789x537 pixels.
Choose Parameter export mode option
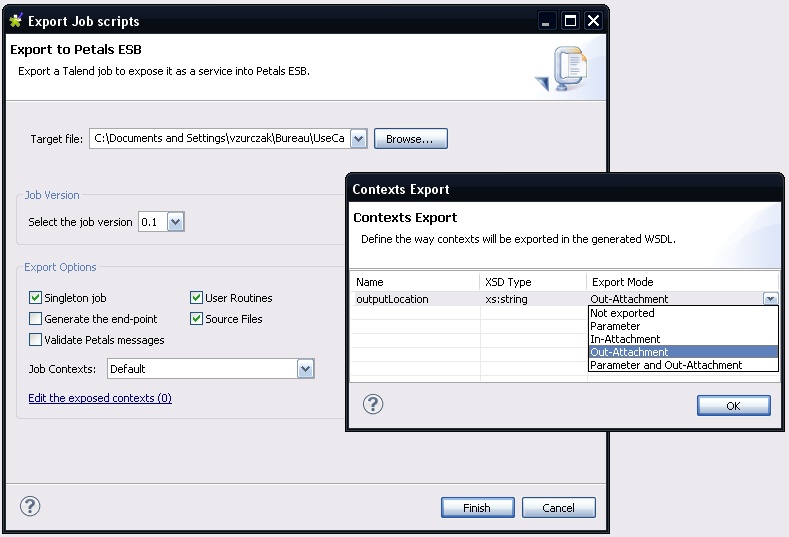(x=615, y=326)
